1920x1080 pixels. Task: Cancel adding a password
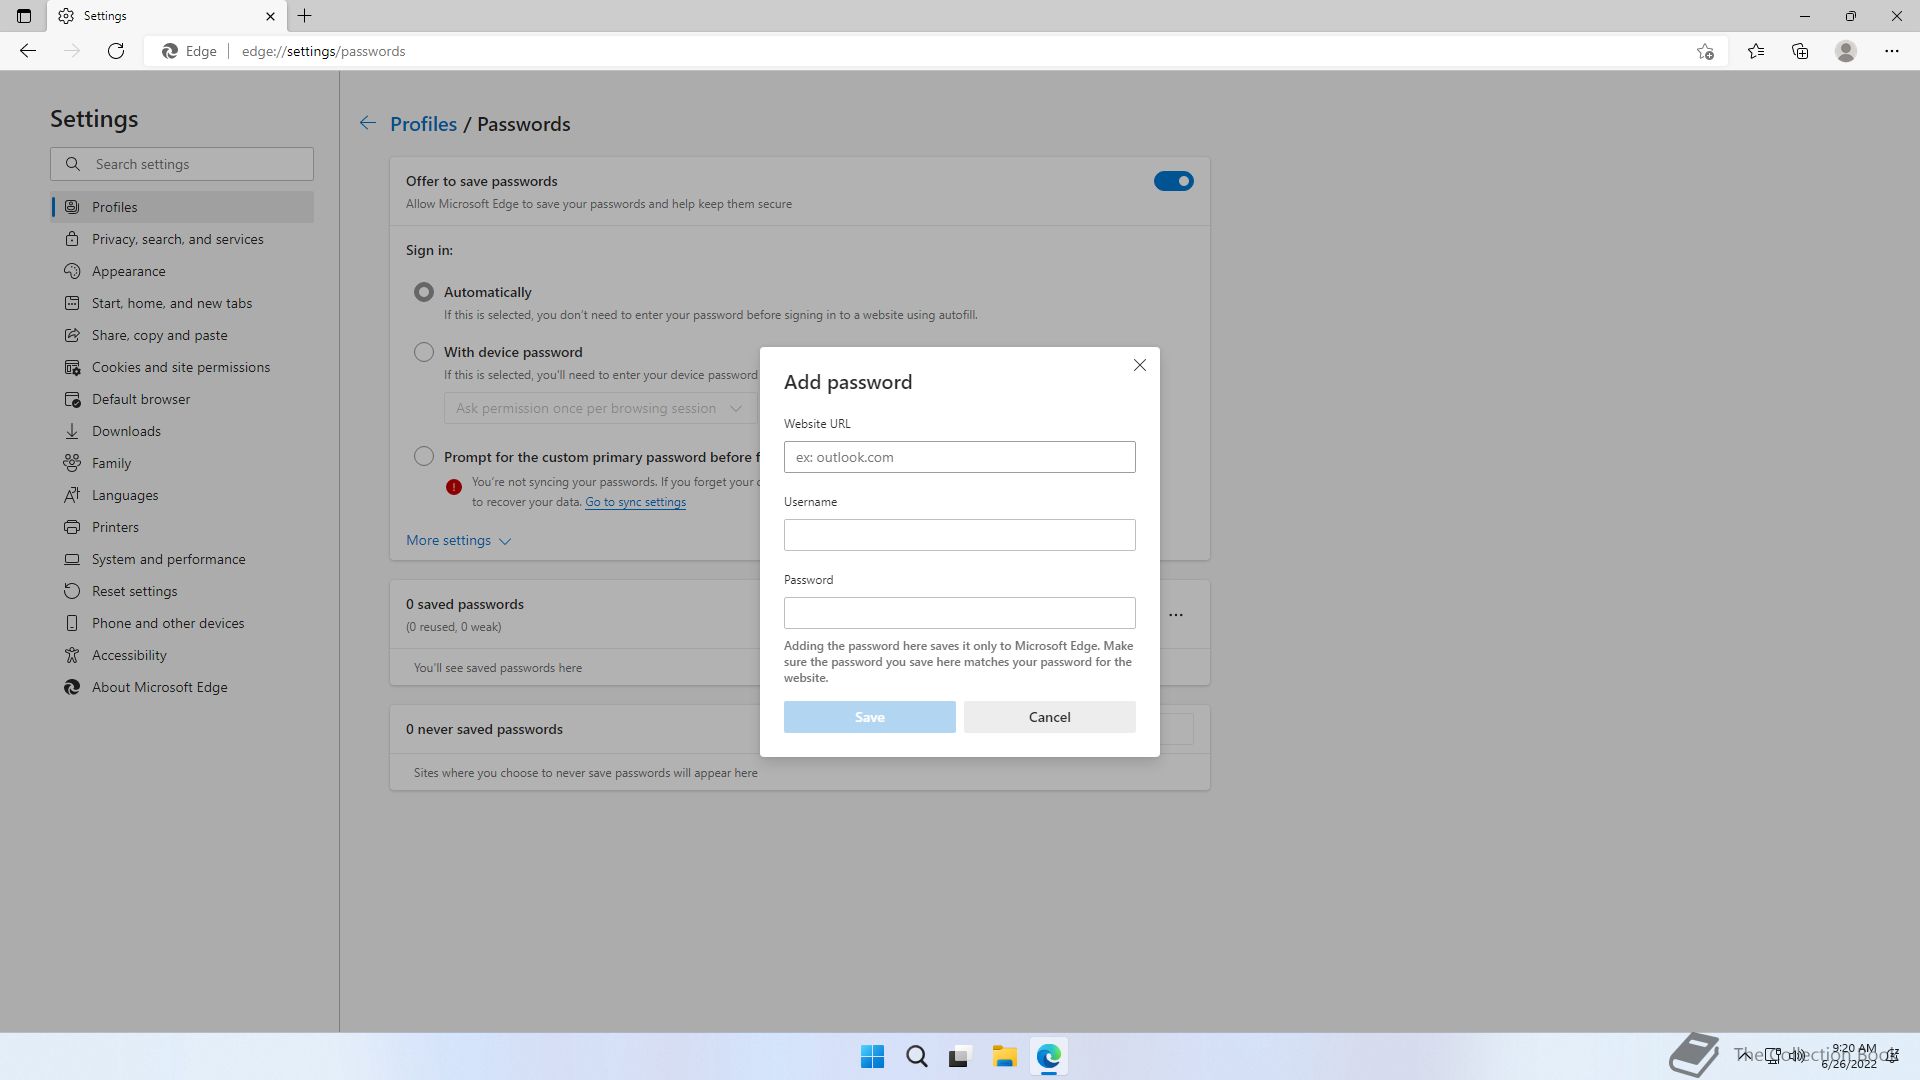[x=1049, y=717]
